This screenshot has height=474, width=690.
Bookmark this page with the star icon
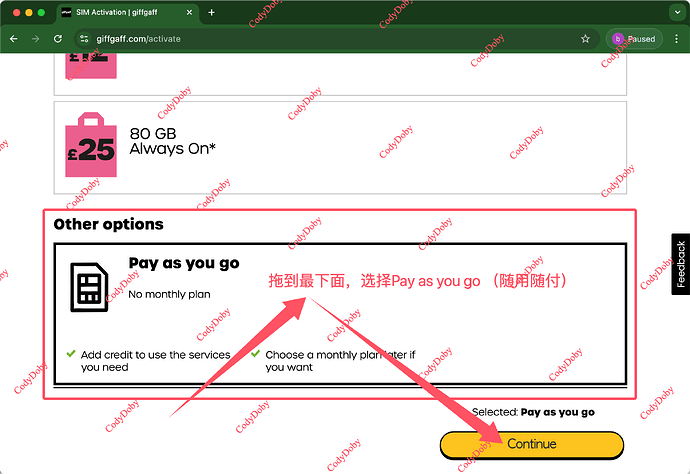(x=585, y=39)
